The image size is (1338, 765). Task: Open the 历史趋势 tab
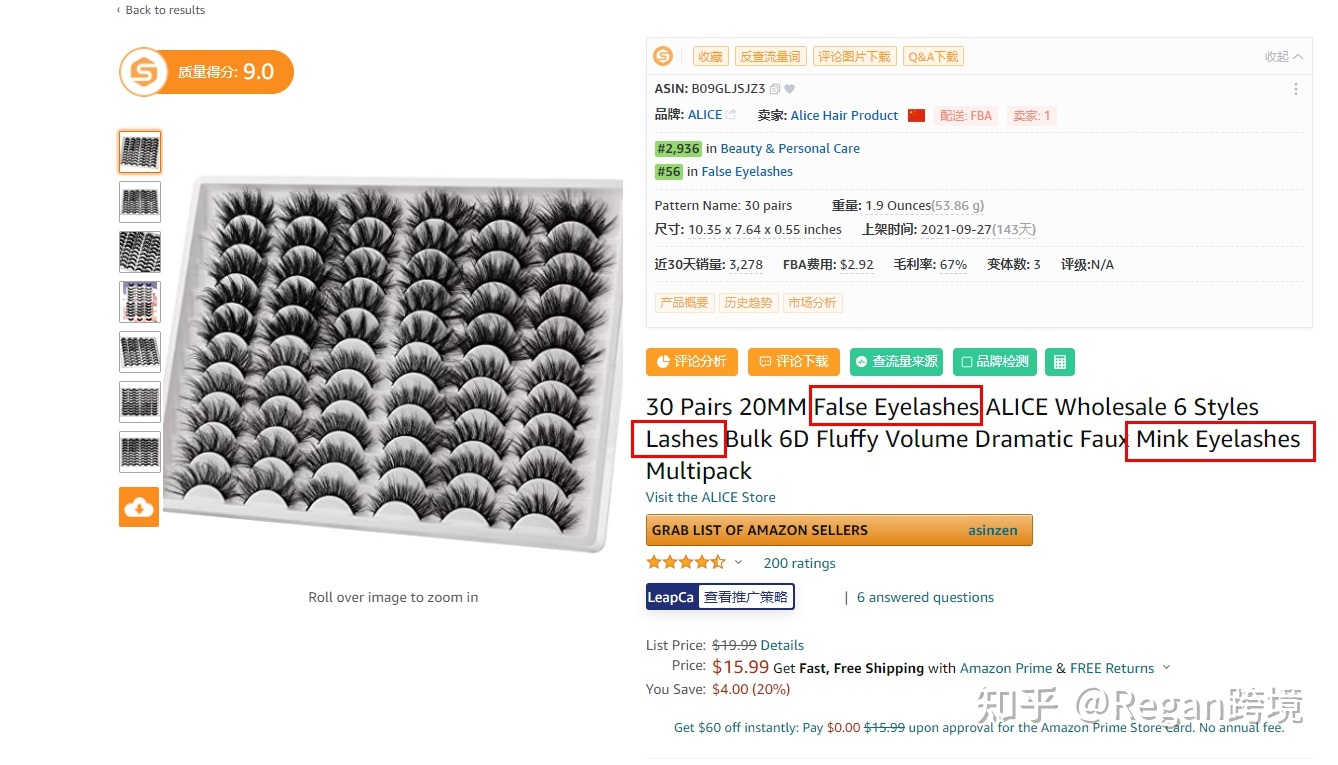click(x=749, y=302)
